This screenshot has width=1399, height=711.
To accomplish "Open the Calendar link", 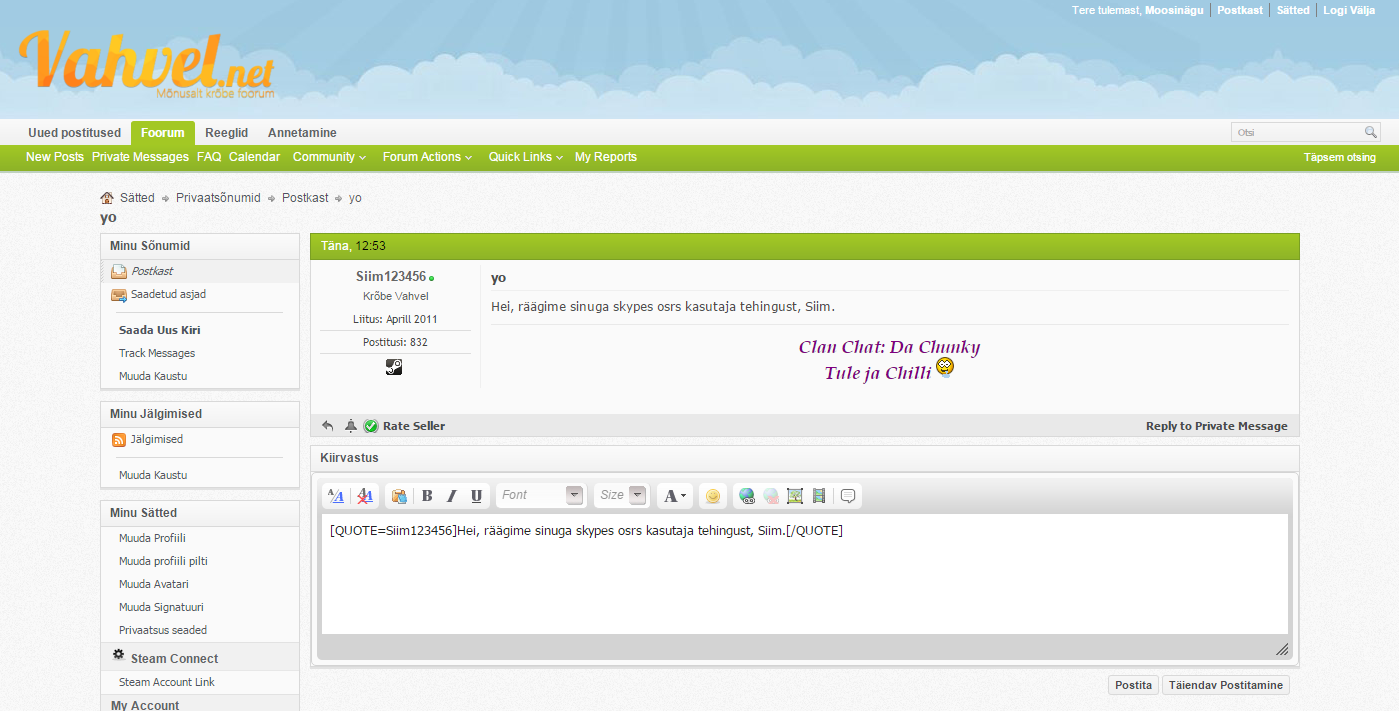I will point(254,157).
